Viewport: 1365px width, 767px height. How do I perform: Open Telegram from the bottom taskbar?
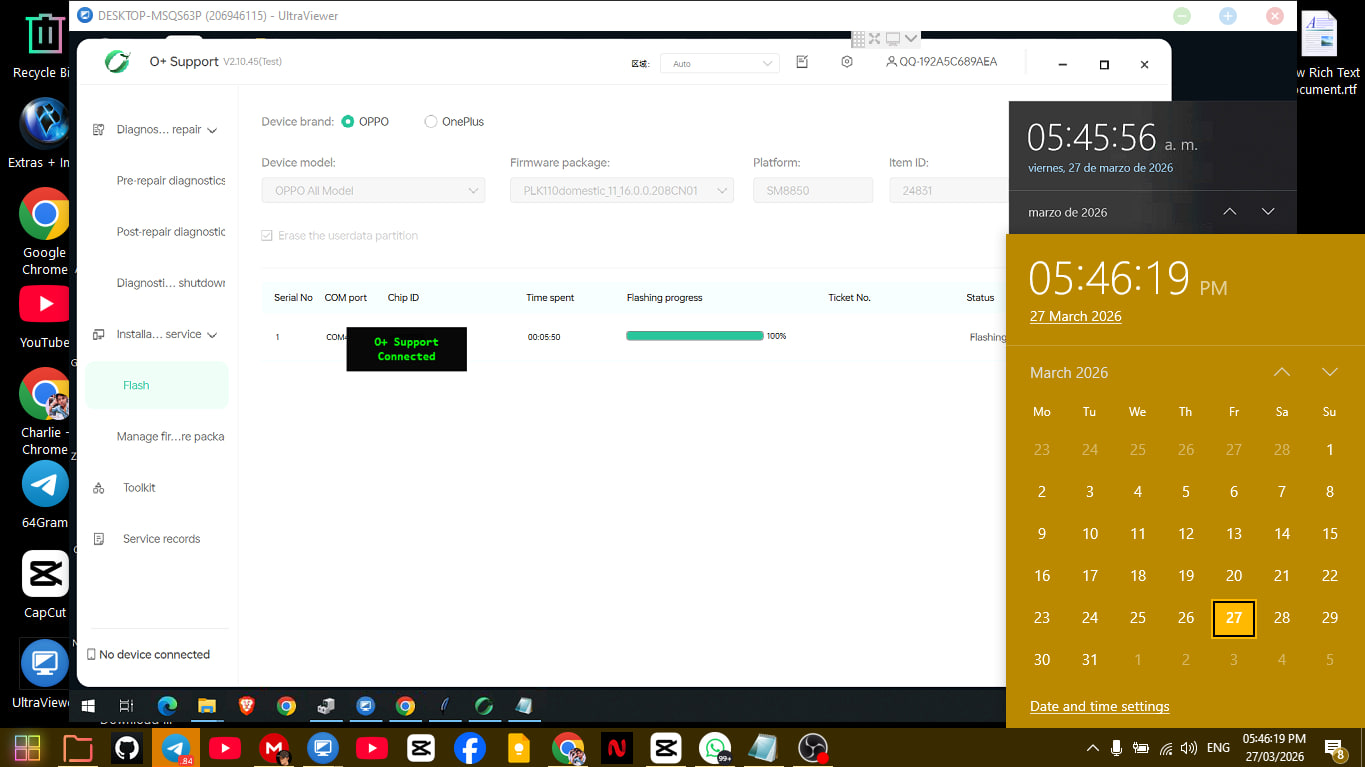pyautogui.click(x=176, y=748)
